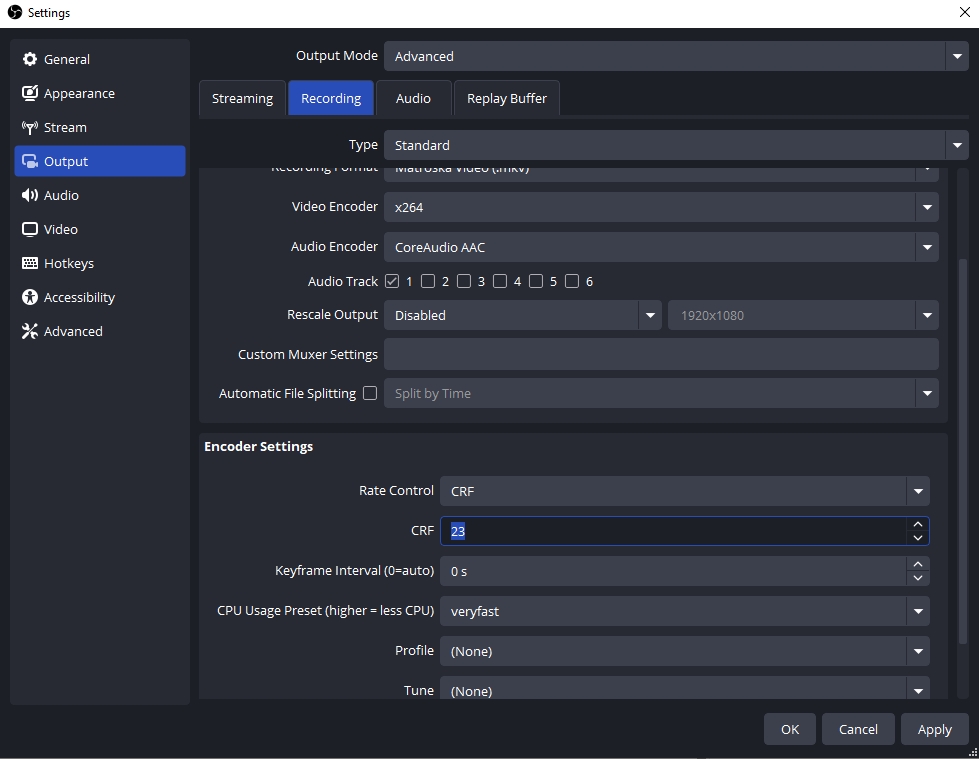Open the Split by Time dropdown
The image size is (979, 759).
pos(661,393)
